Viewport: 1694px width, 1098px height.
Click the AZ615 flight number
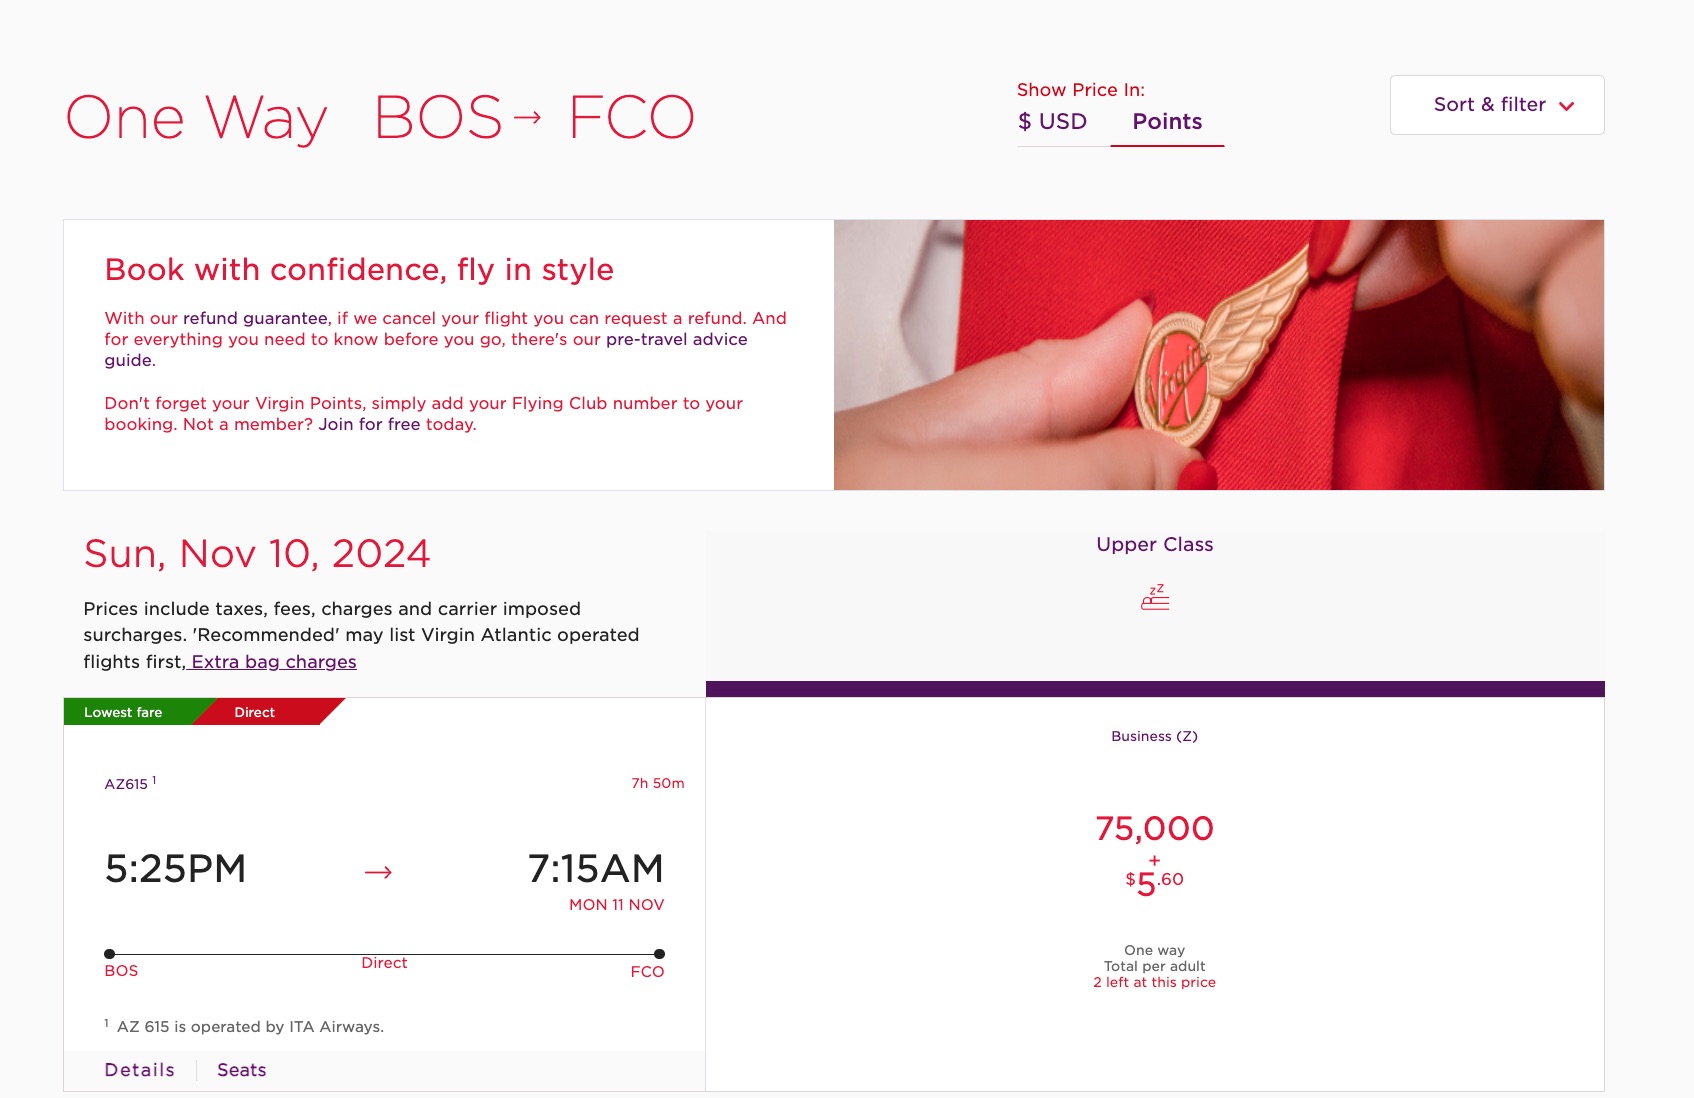(124, 784)
